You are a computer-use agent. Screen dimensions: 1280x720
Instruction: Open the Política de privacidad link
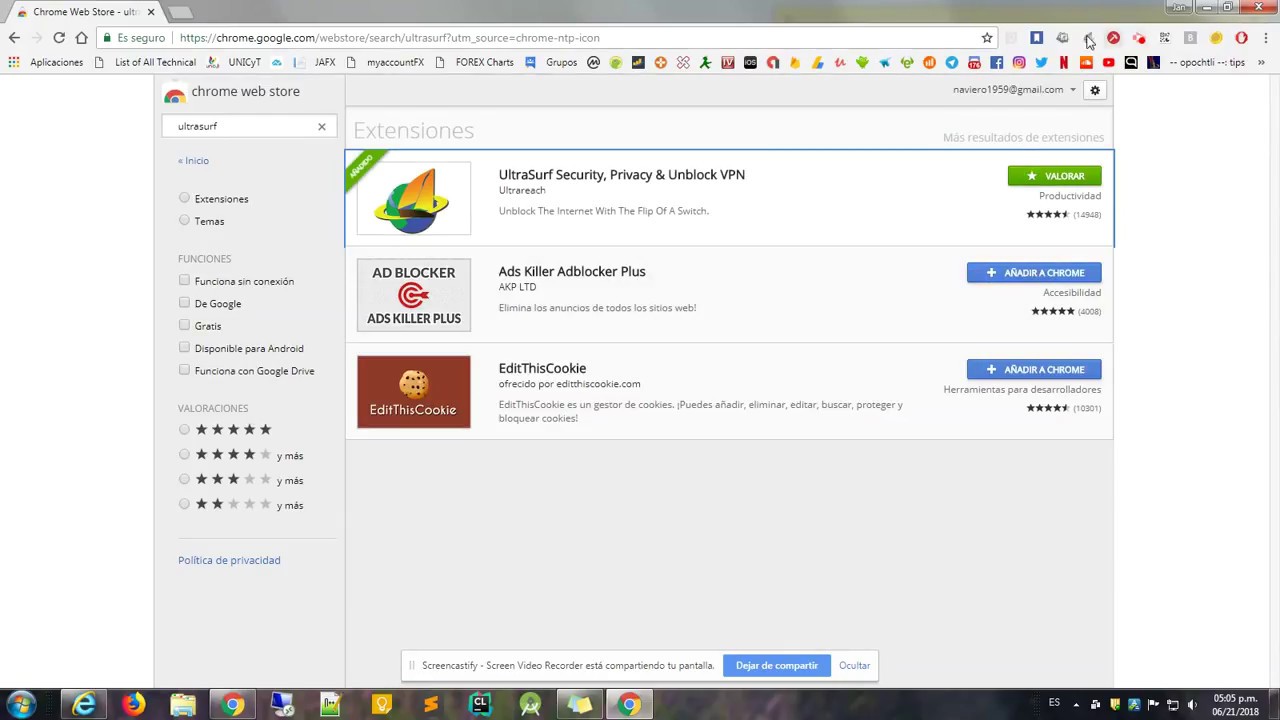pos(229,560)
